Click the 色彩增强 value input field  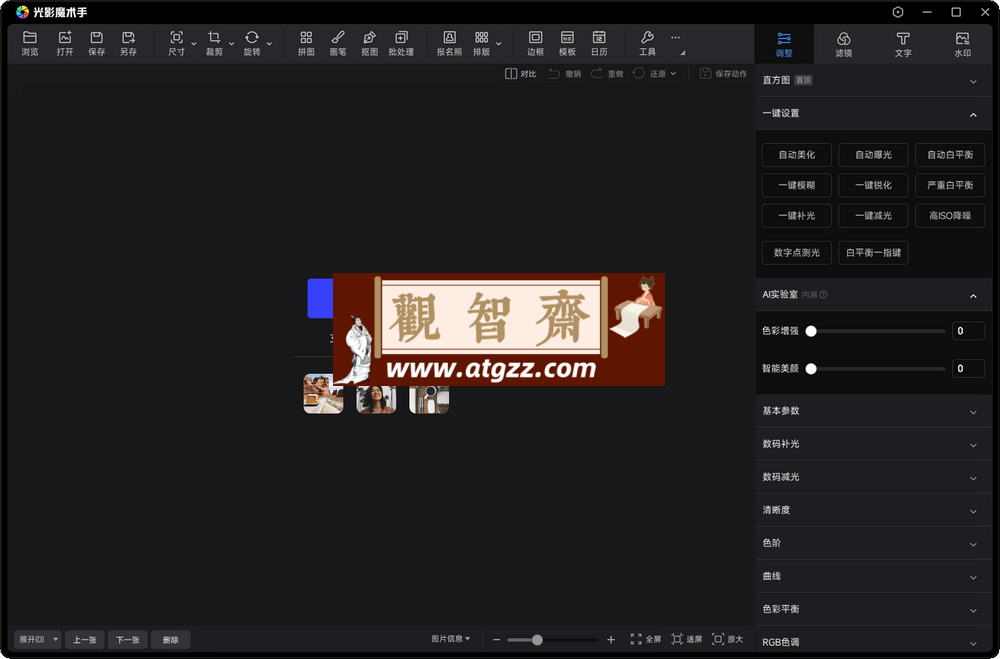pyautogui.click(x=968, y=331)
